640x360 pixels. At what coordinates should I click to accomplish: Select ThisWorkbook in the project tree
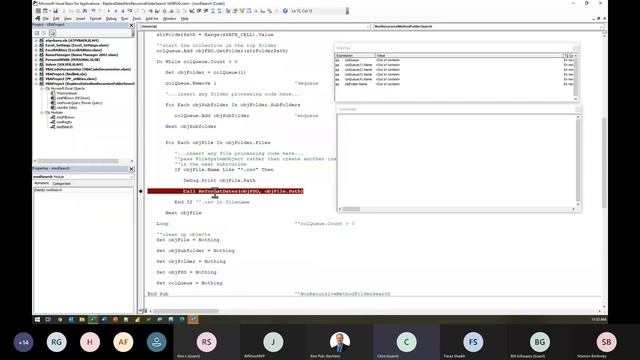pos(66,93)
